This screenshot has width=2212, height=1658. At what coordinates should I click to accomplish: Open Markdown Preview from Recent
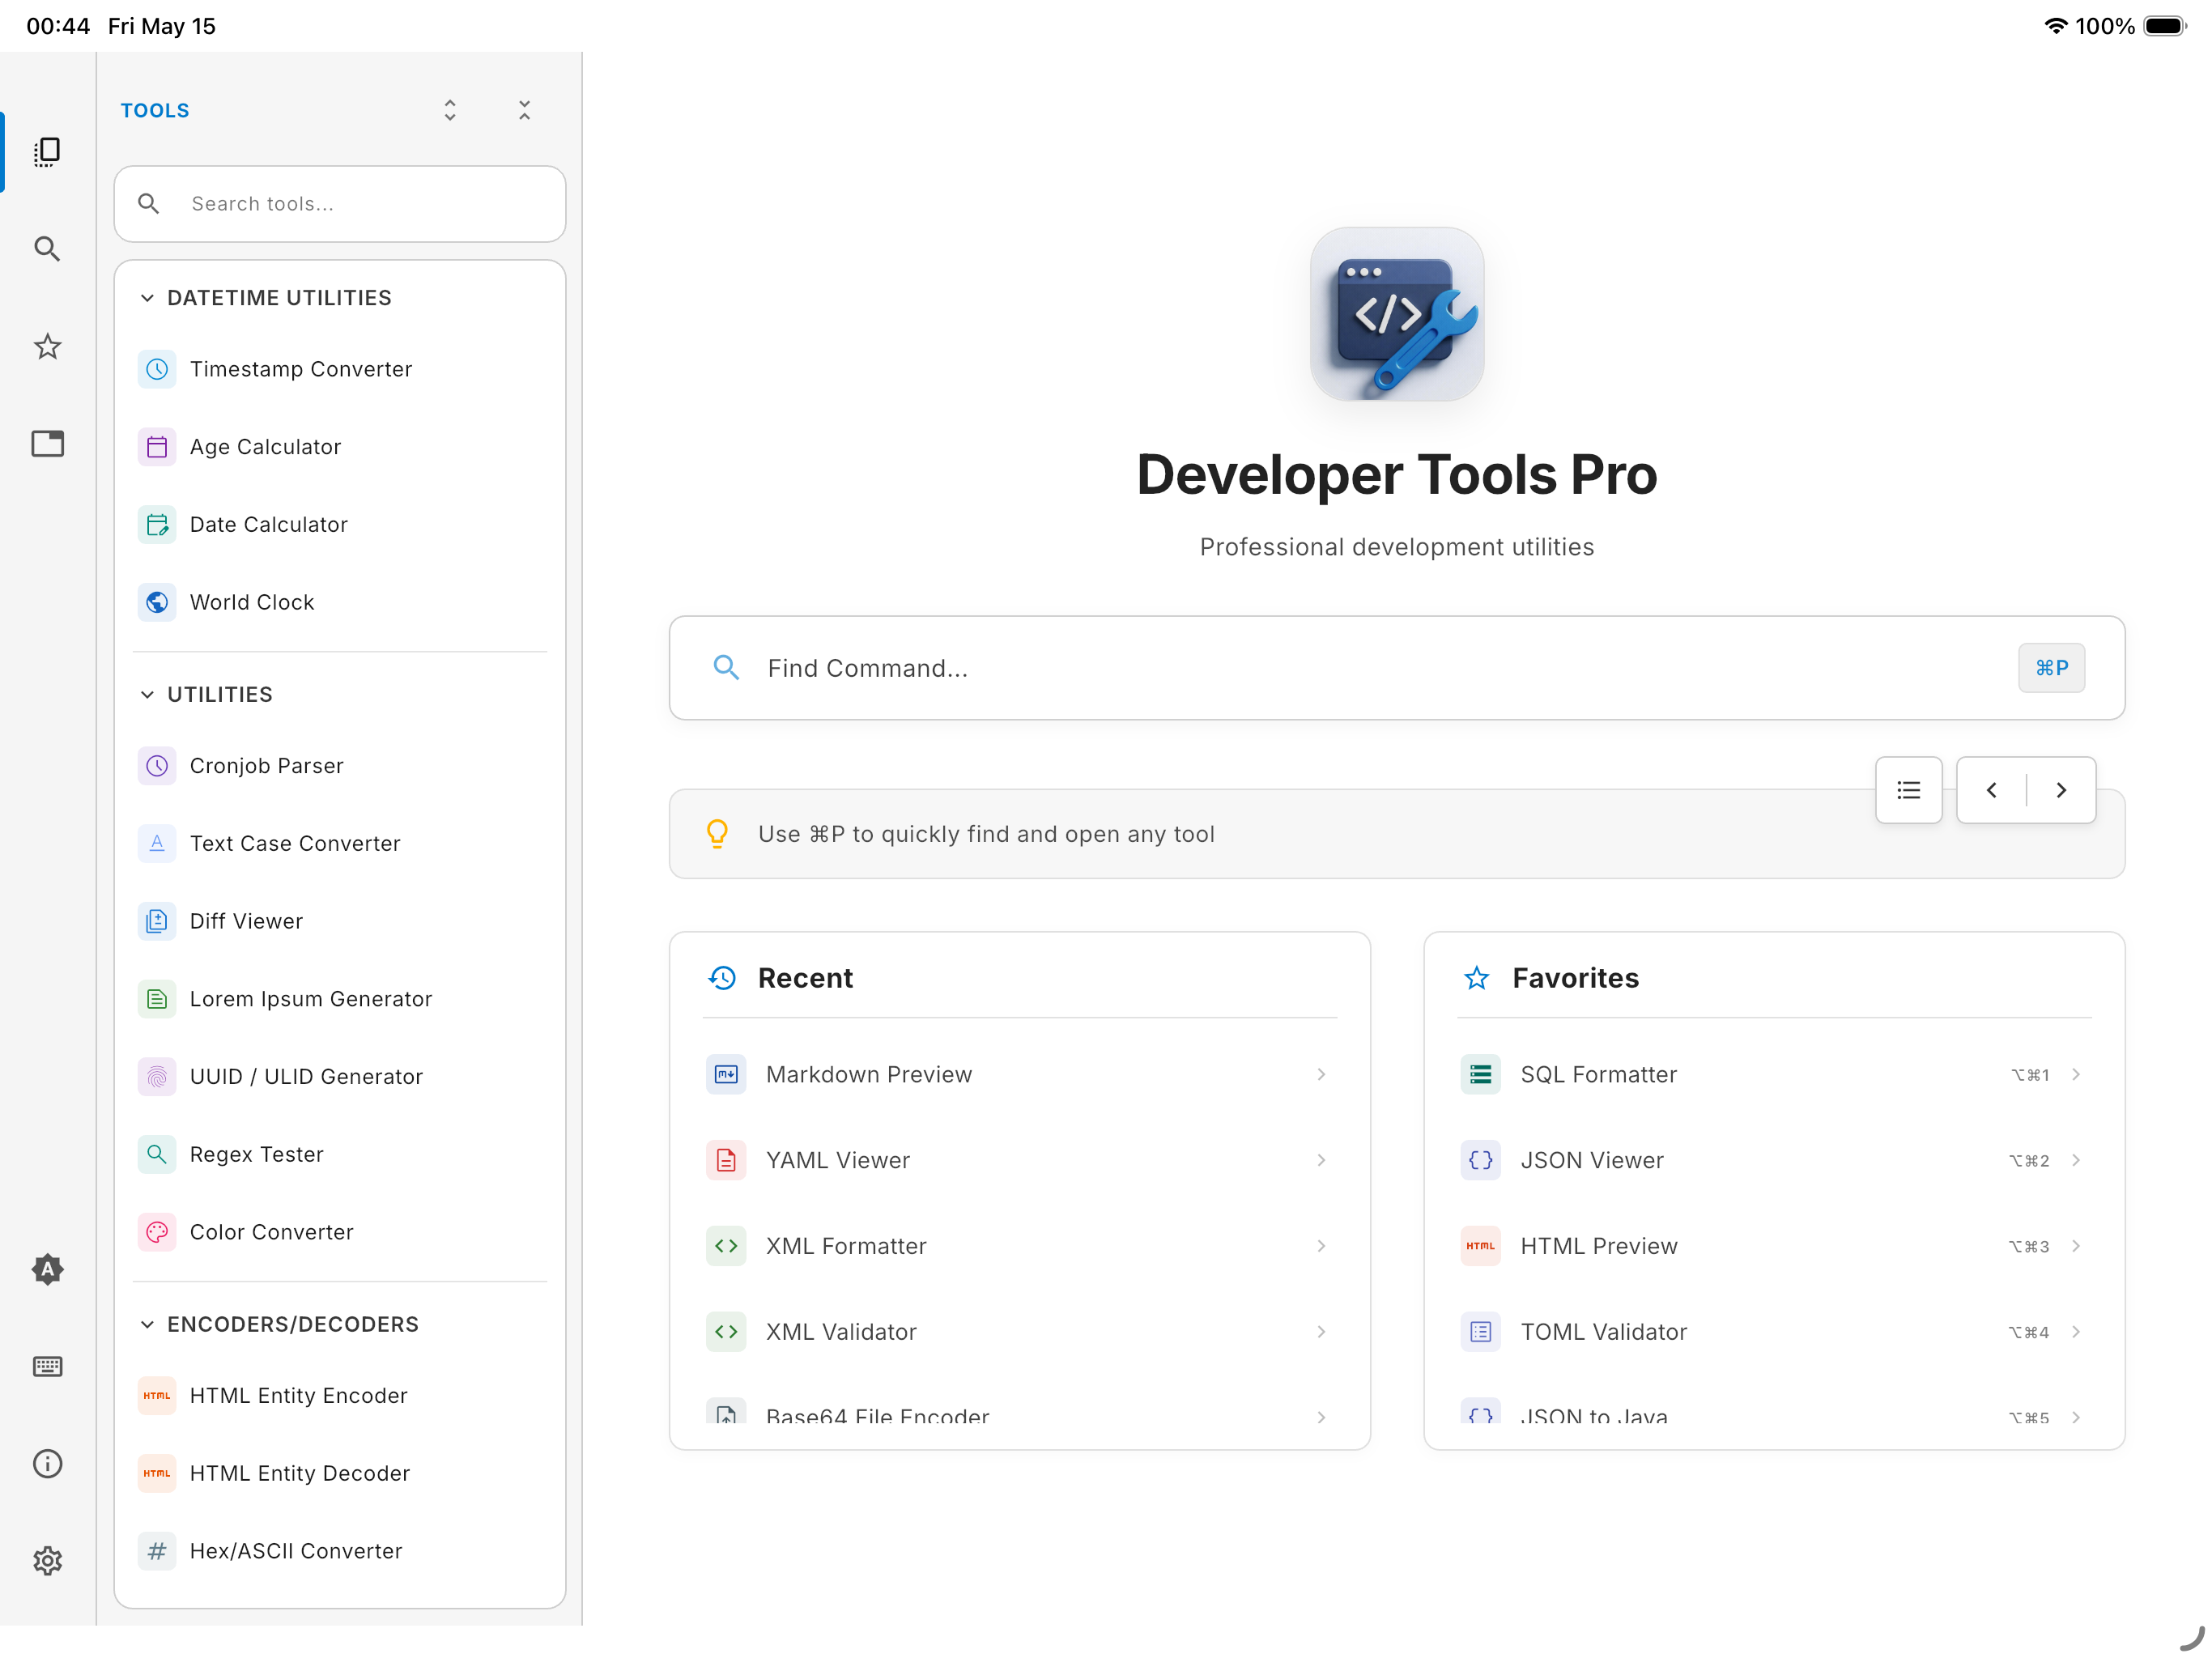point(1019,1074)
